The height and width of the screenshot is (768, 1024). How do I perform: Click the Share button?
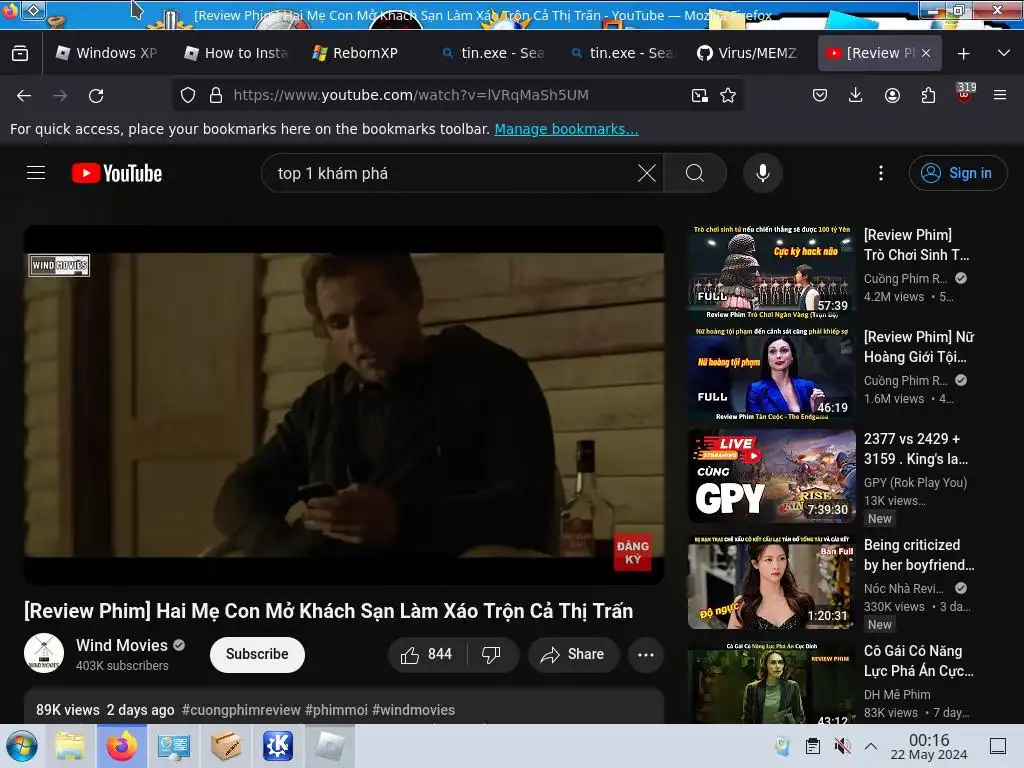[573, 654]
